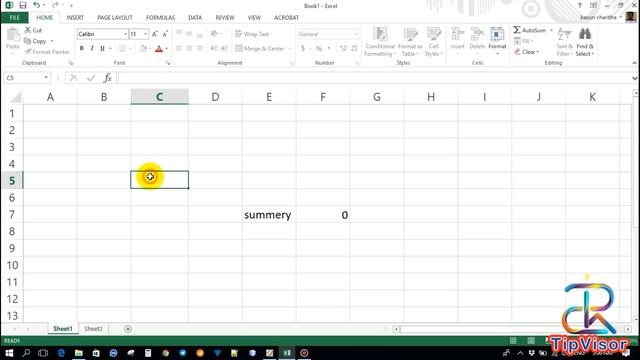640x360 pixels.
Task: Click Insert Function fx button
Action: [107, 78]
